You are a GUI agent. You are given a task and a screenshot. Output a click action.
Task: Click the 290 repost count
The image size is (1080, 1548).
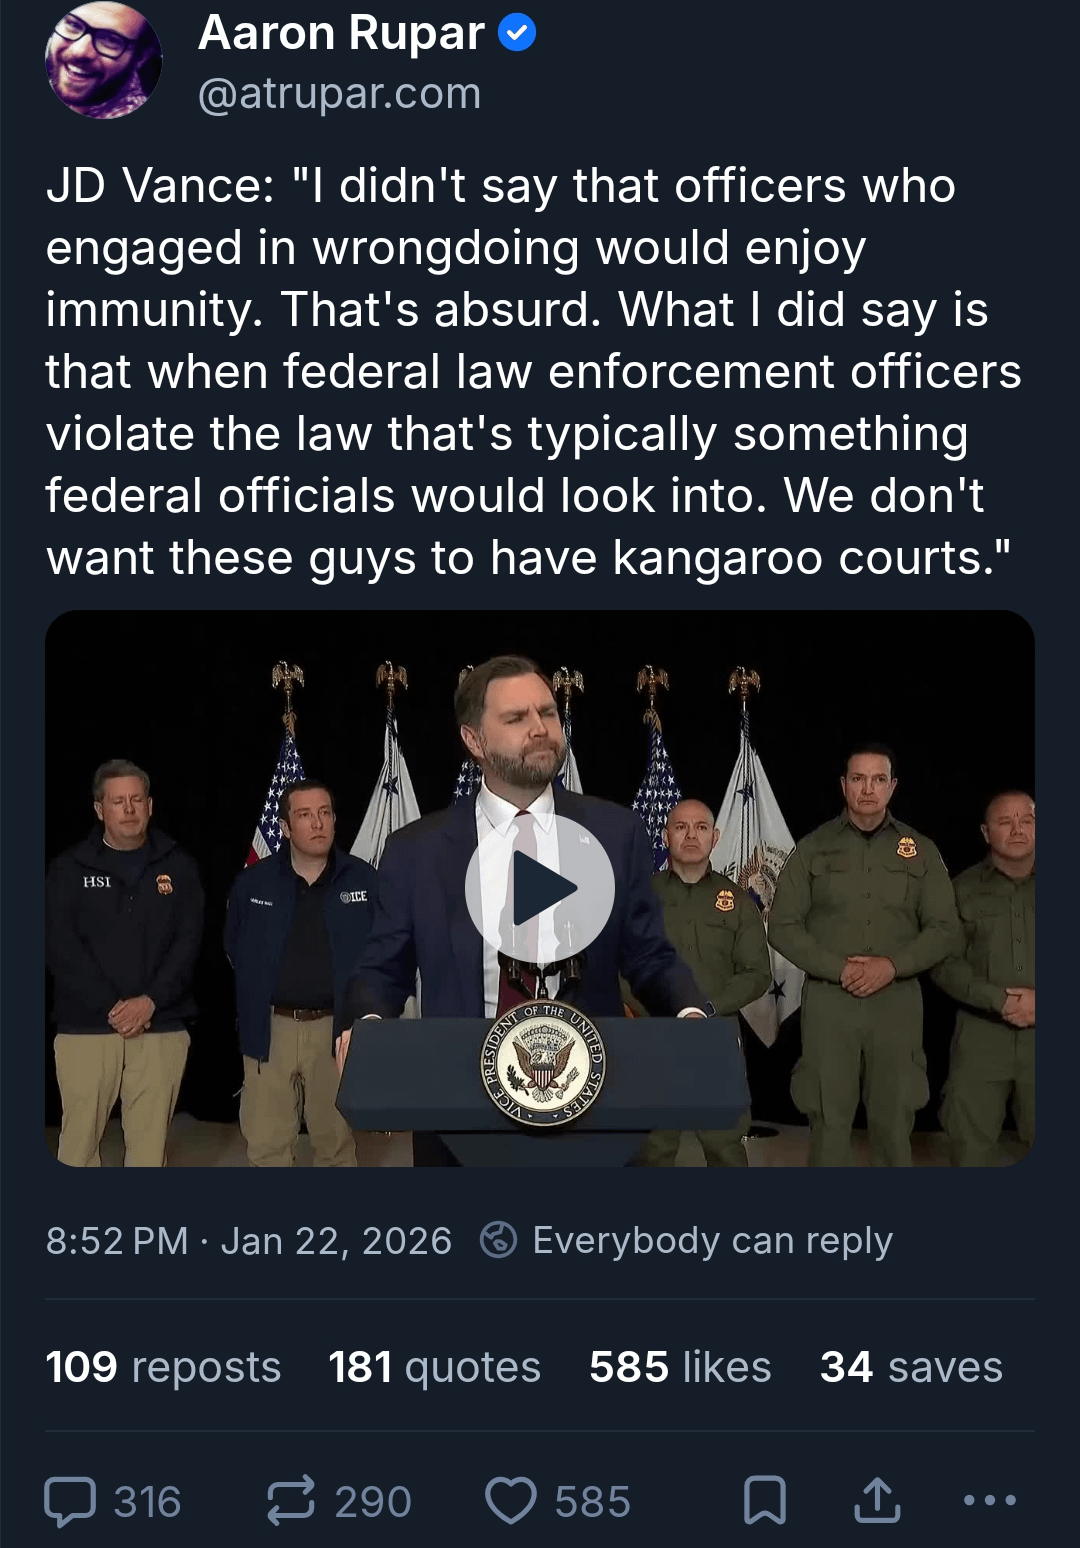372,1502
